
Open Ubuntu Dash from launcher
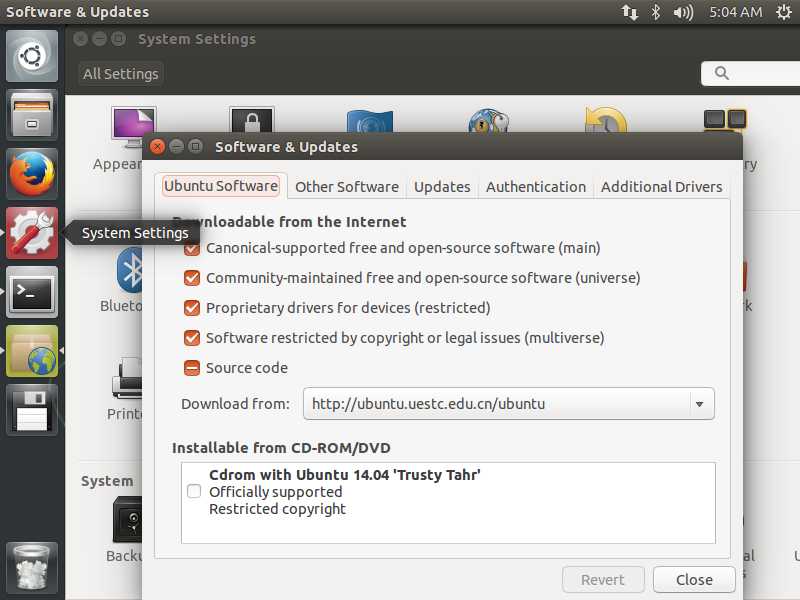32,56
